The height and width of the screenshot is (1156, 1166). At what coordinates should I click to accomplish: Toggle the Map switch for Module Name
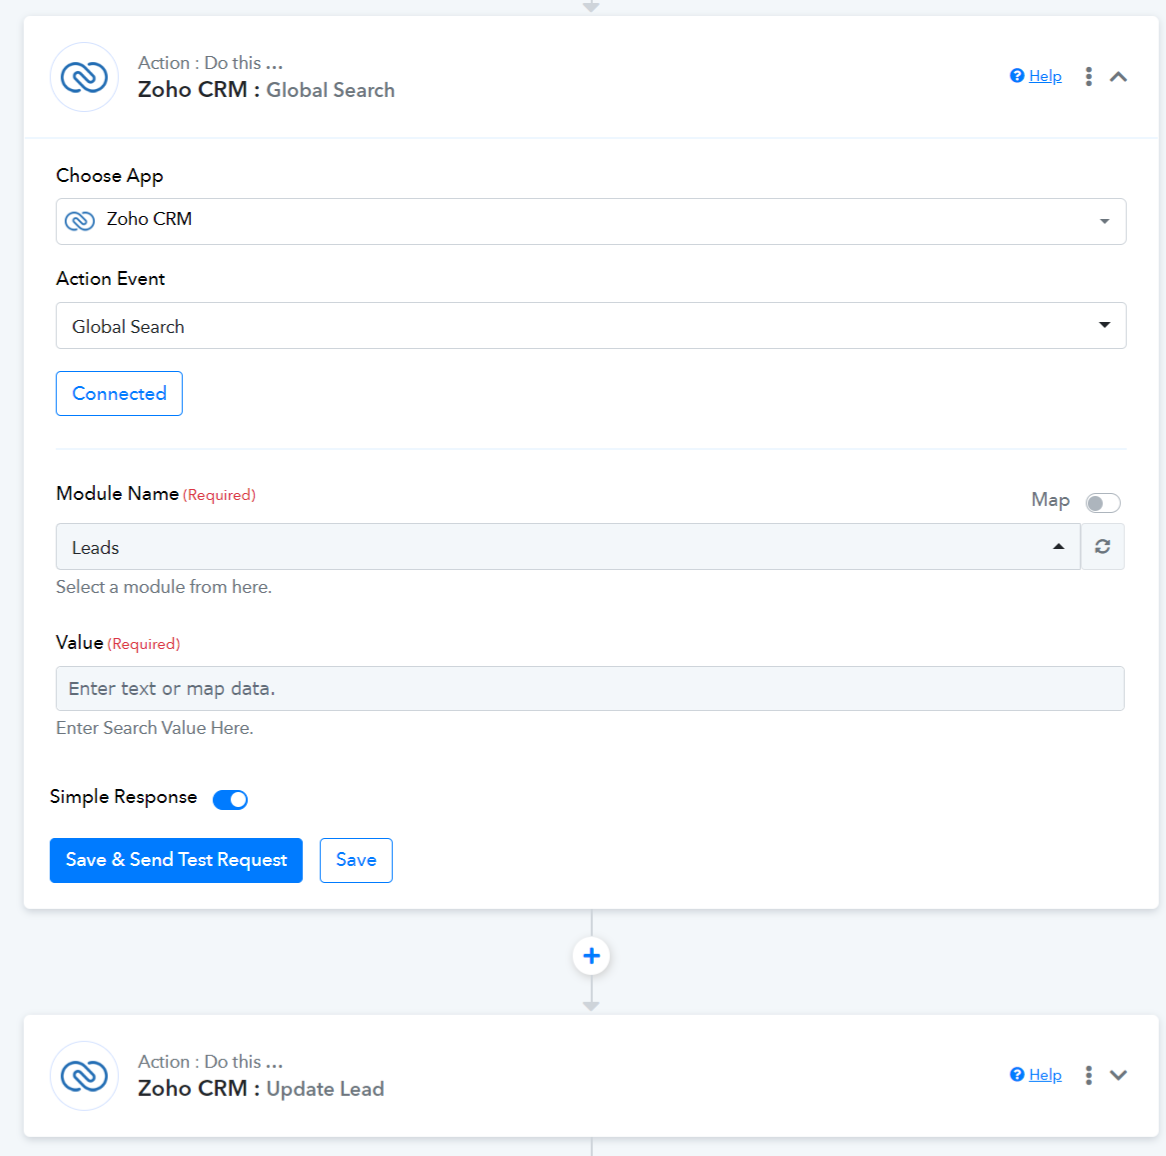[x=1102, y=503]
